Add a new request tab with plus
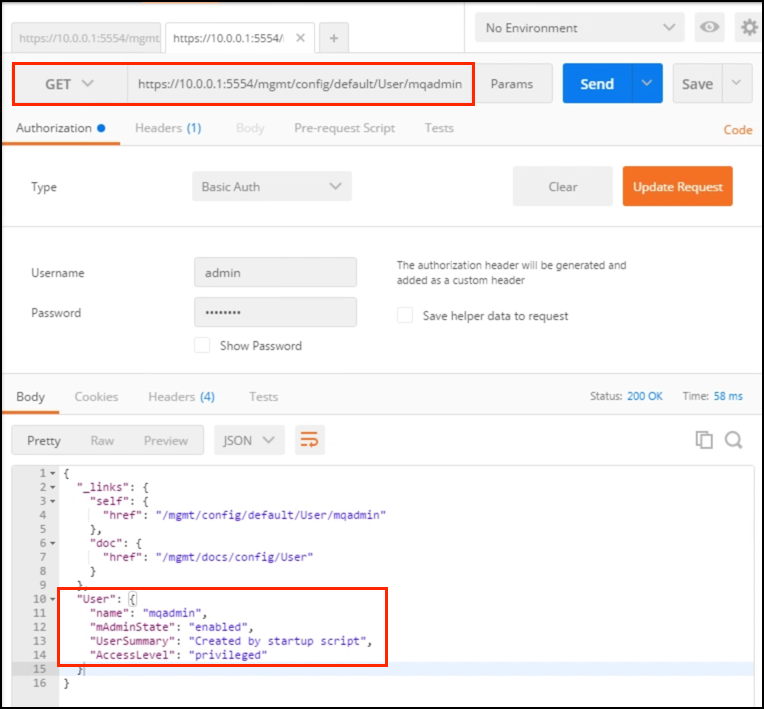764x709 pixels. click(x=334, y=38)
